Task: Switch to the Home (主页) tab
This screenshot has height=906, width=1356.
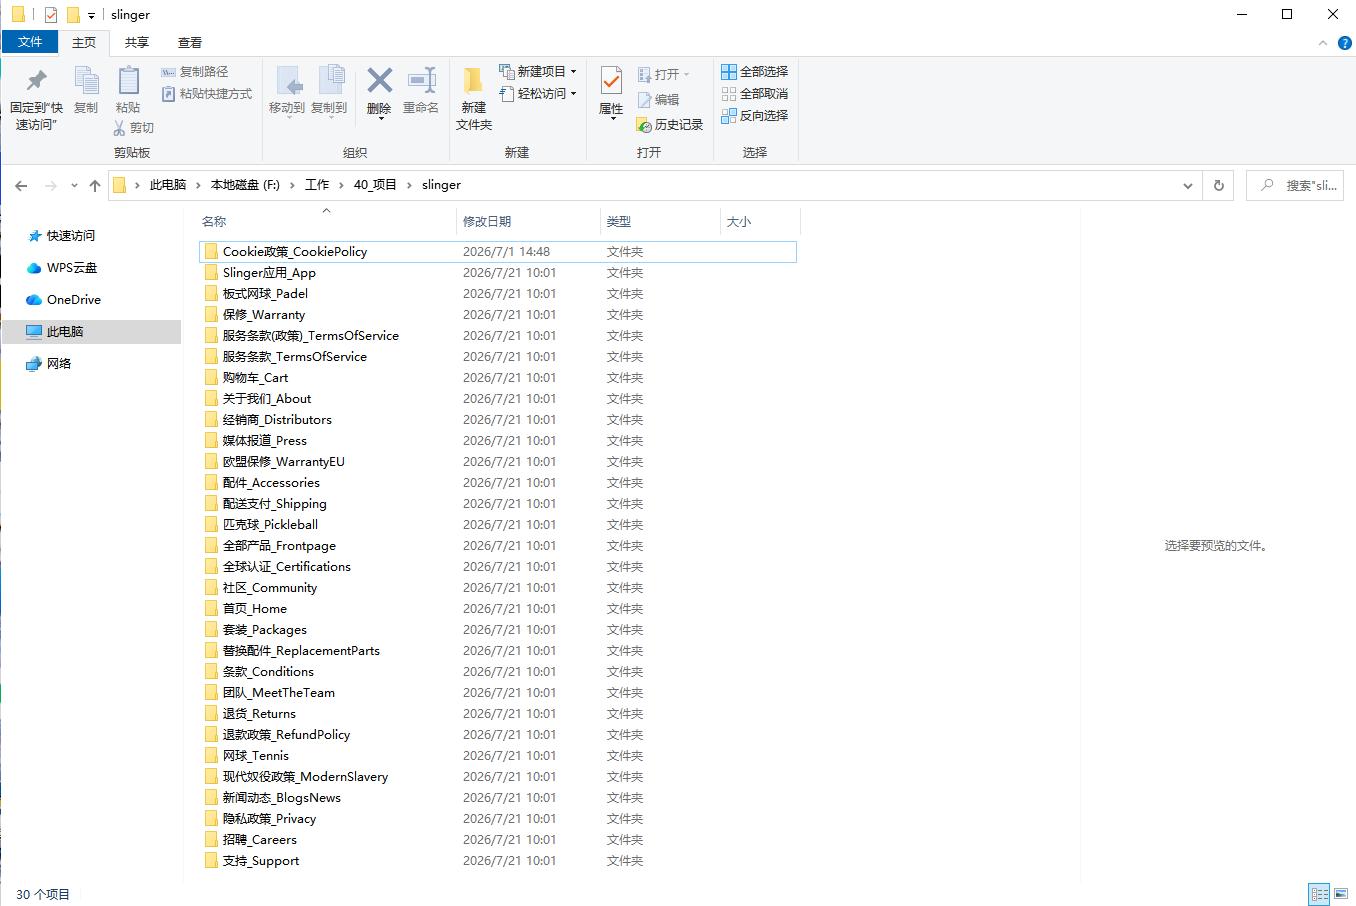Action: pos(84,43)
